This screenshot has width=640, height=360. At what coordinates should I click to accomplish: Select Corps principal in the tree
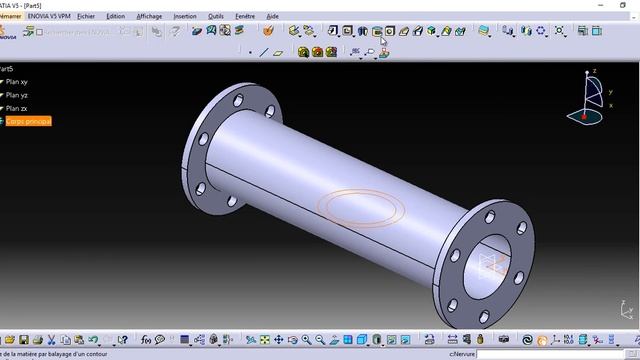[x=28, y=121]
